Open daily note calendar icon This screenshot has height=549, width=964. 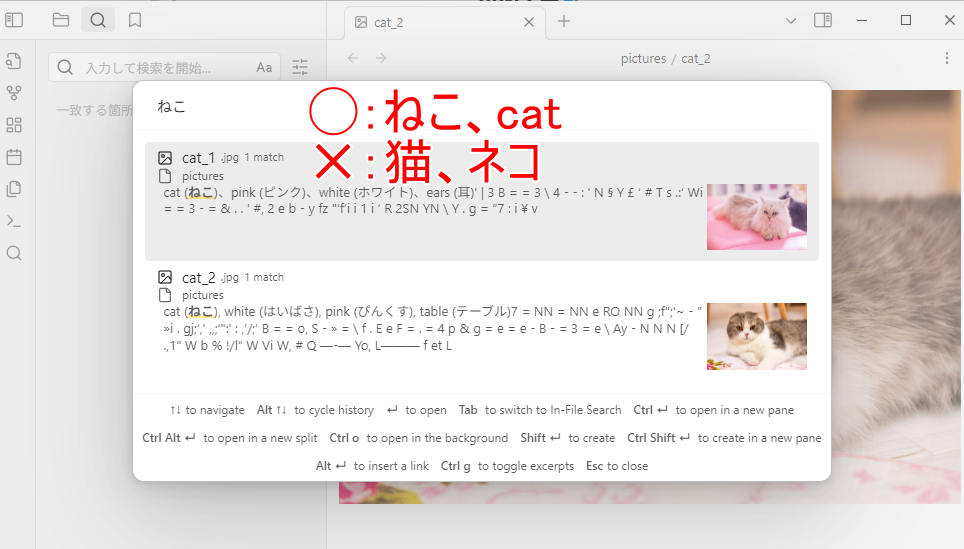[x=14, y=157]
